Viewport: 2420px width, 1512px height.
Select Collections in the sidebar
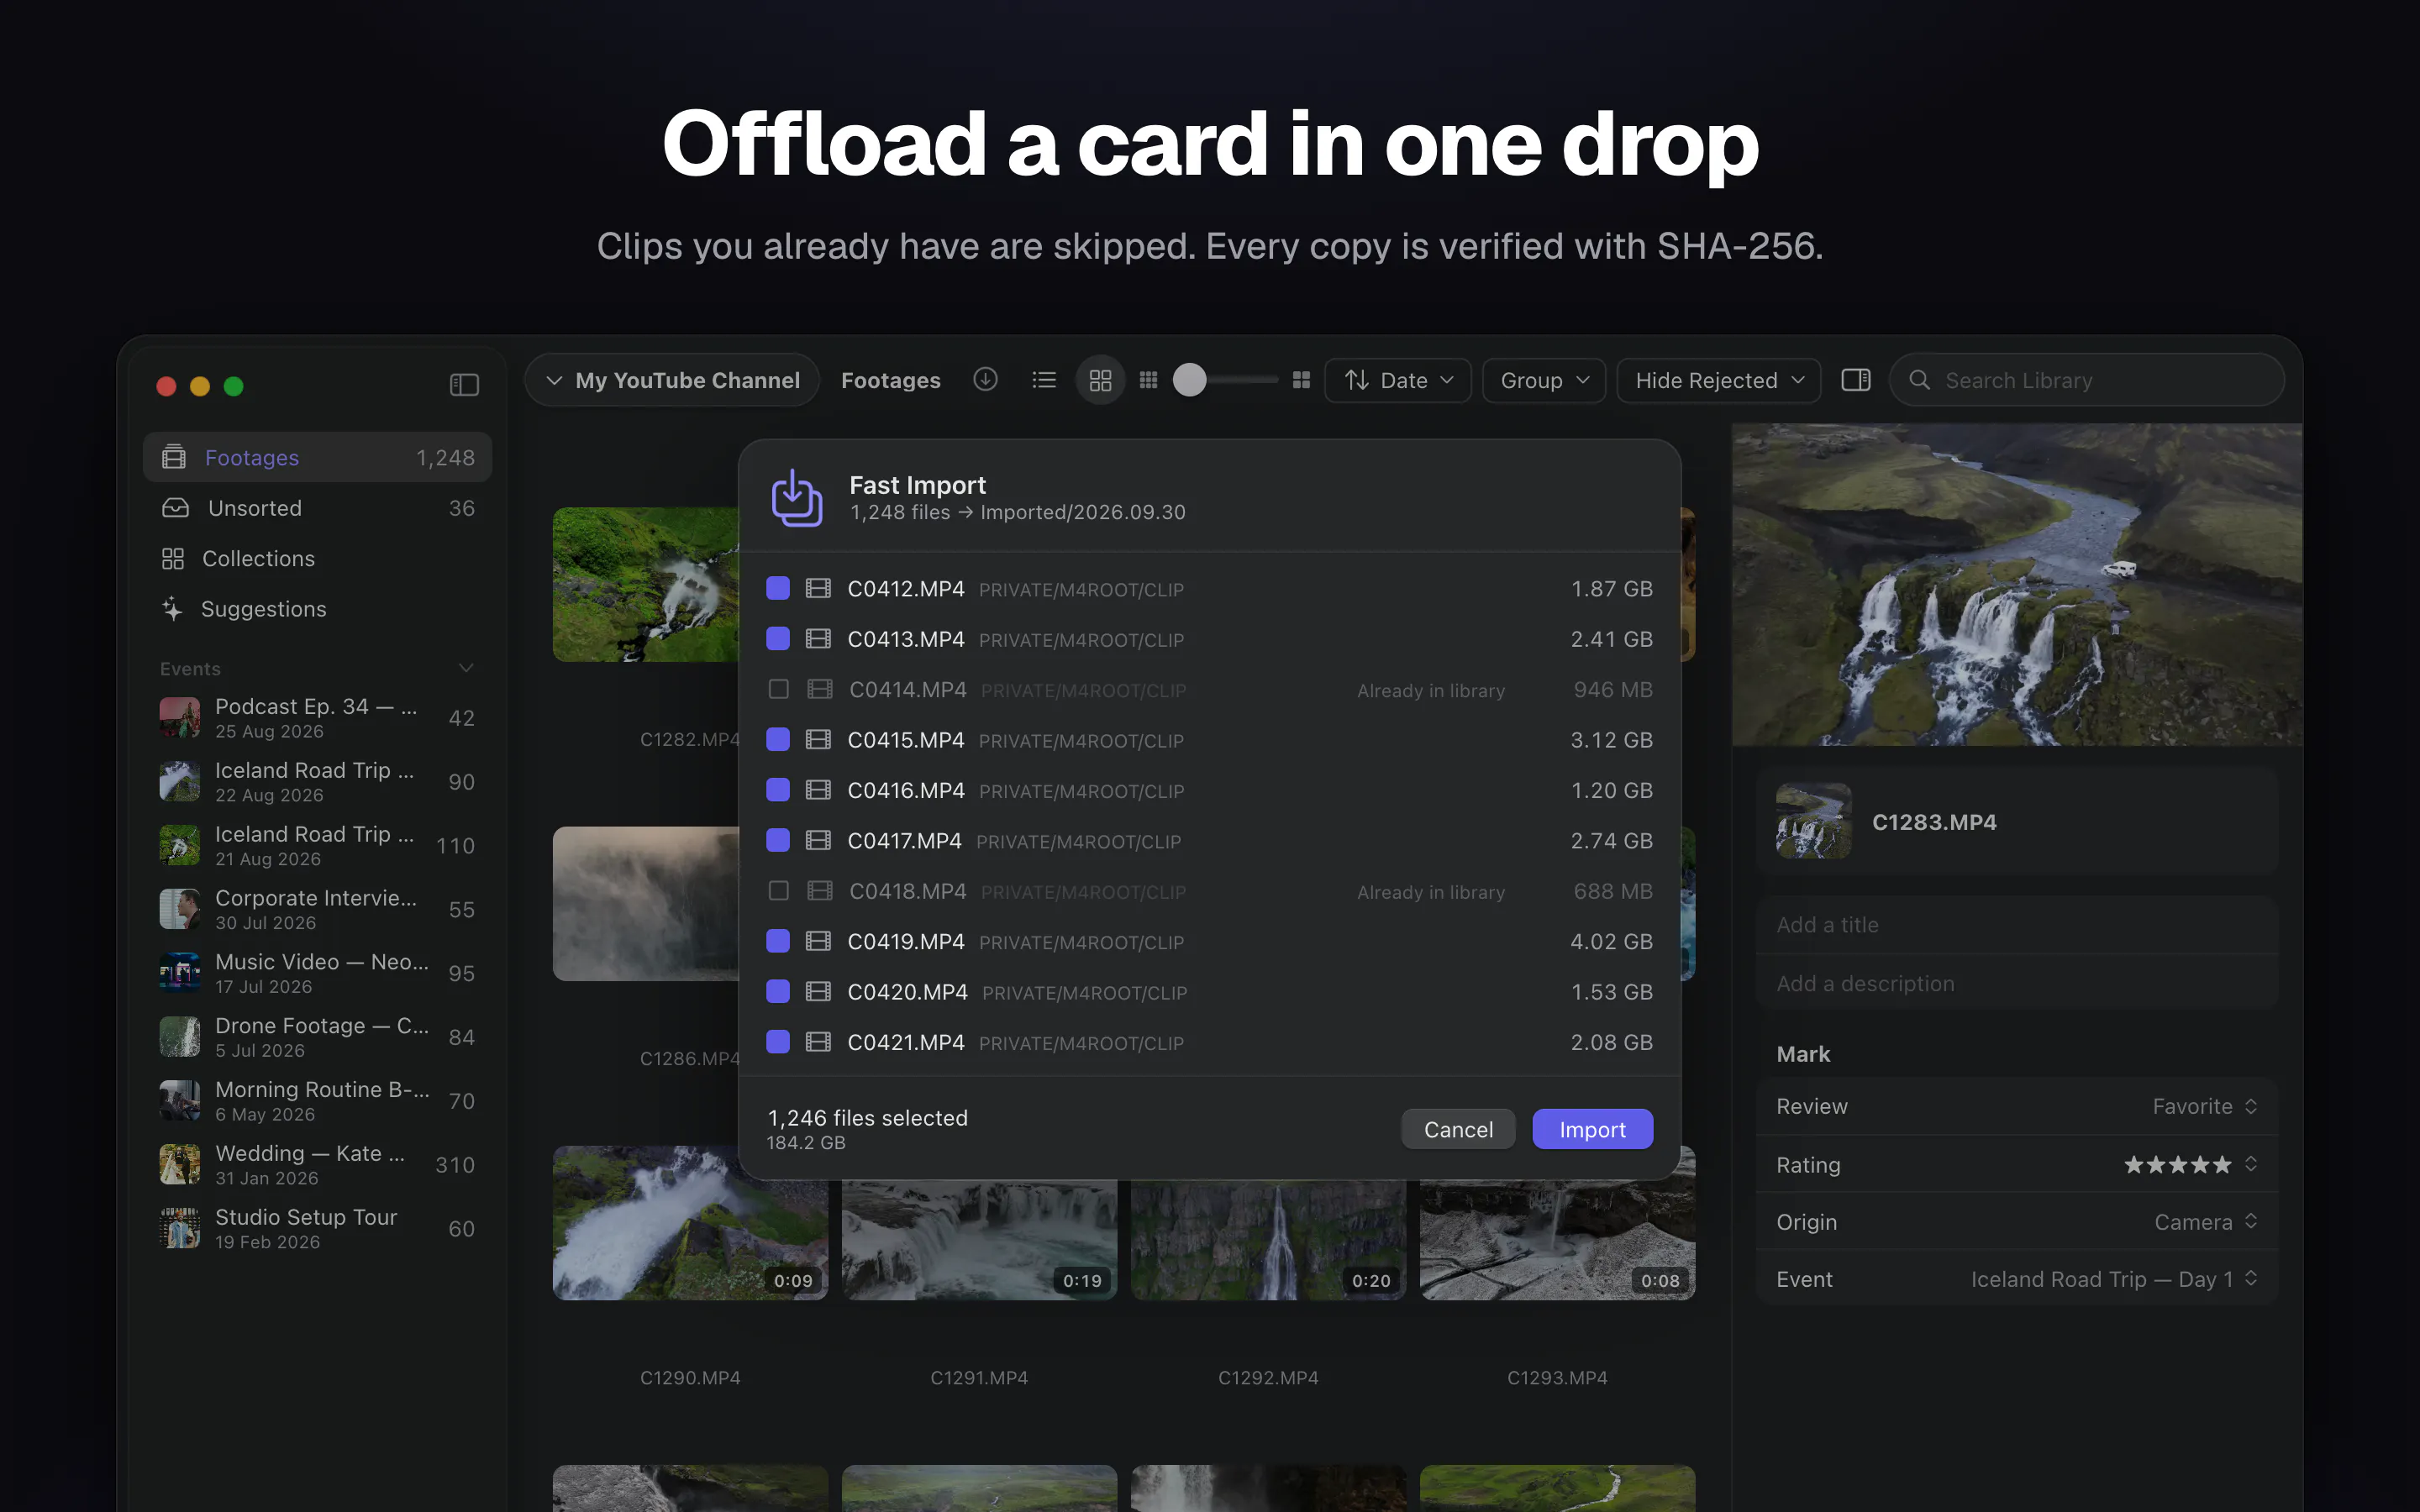[317, 558]
